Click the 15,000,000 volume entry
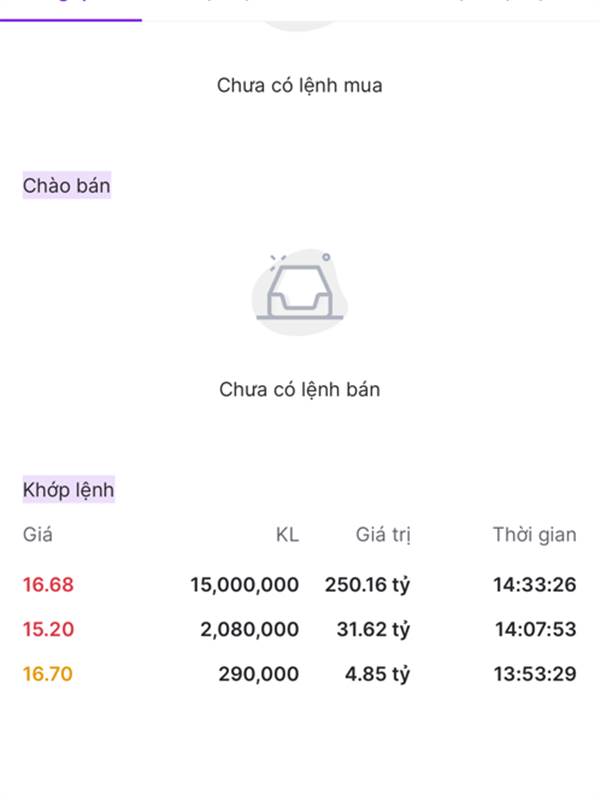The image size is (600, 800). tap(245, 585)
